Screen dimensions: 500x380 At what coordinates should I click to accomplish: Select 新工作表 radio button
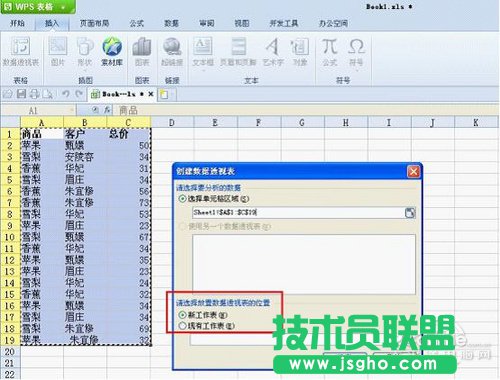pos(182,315)
